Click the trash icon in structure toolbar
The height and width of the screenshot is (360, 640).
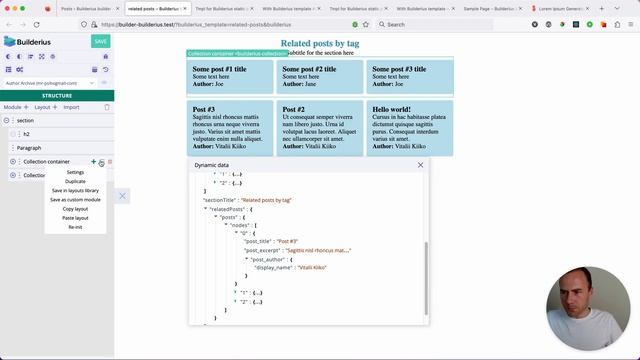[107, 107]
